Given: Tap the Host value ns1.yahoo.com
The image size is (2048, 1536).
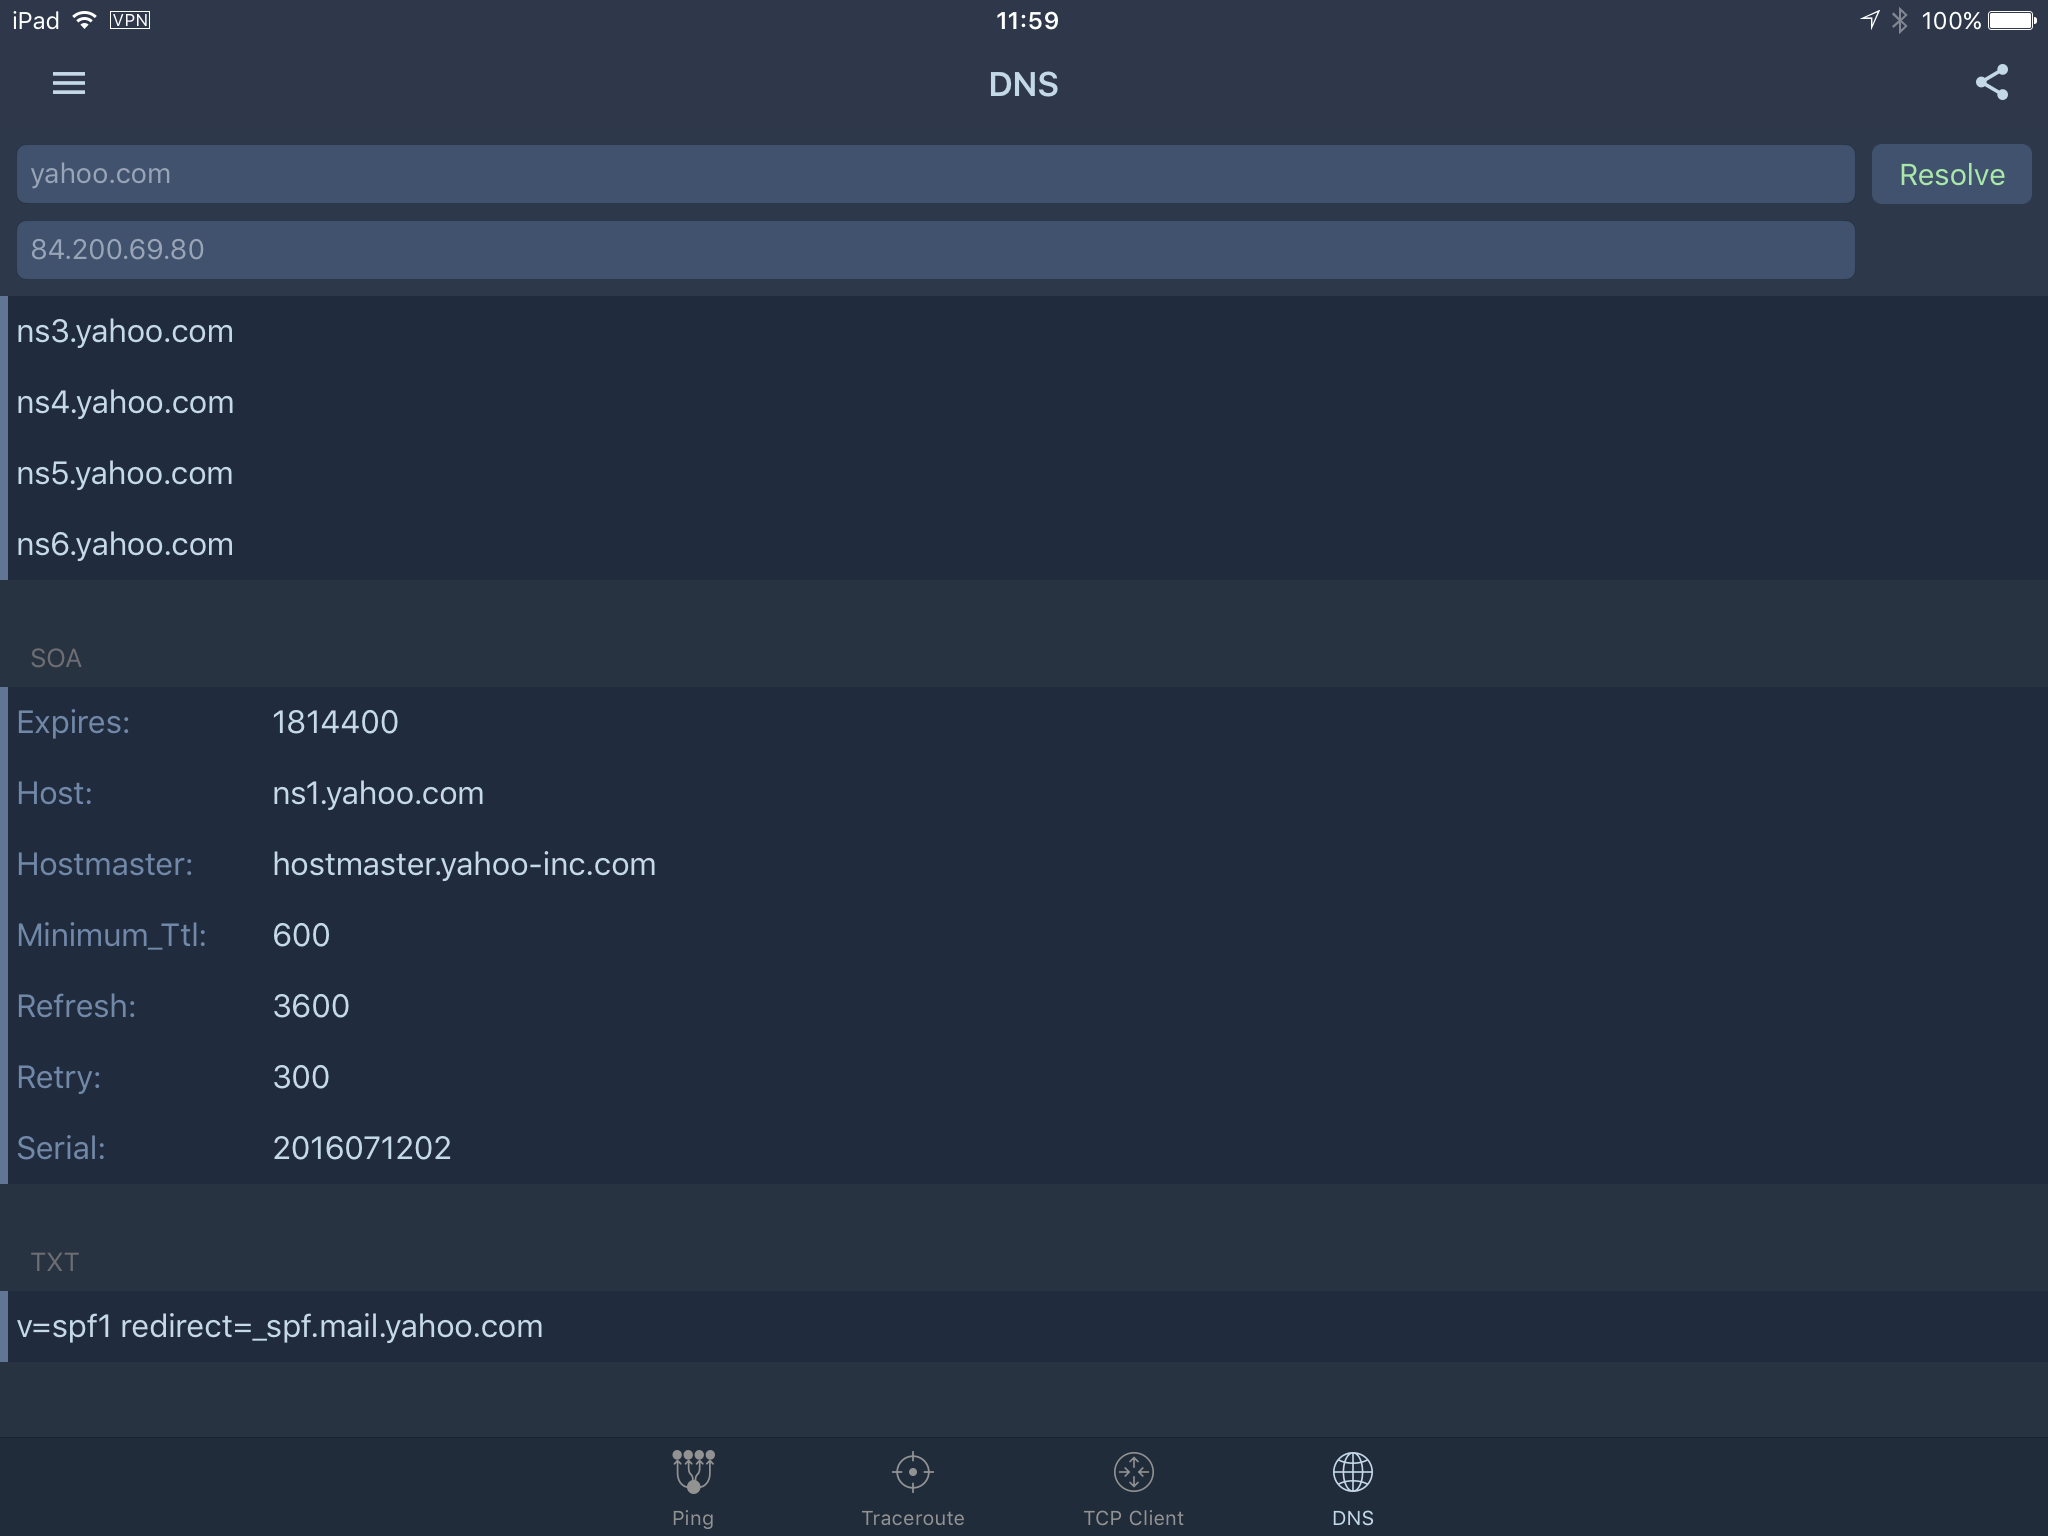Looking at the screenshot, I should [378, 793].
